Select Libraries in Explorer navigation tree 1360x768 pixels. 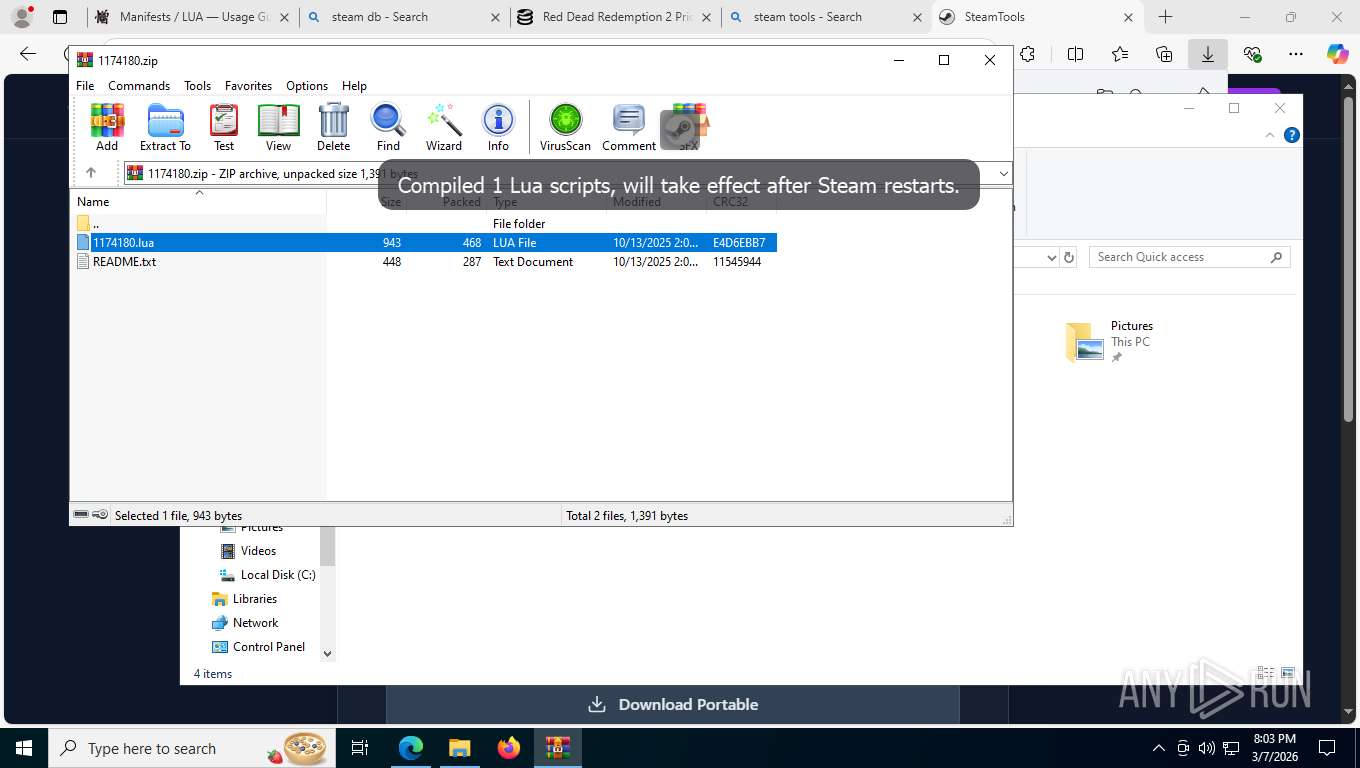[x=245, y=599]
